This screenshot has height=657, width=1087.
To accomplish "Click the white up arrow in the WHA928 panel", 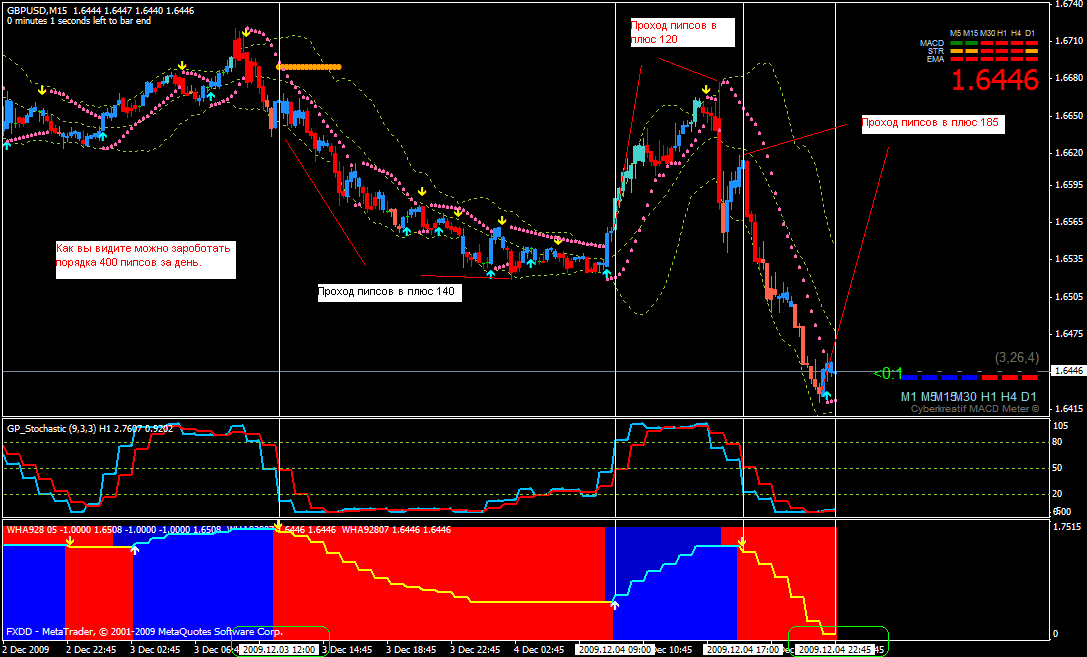I will [x=615, y=604].
